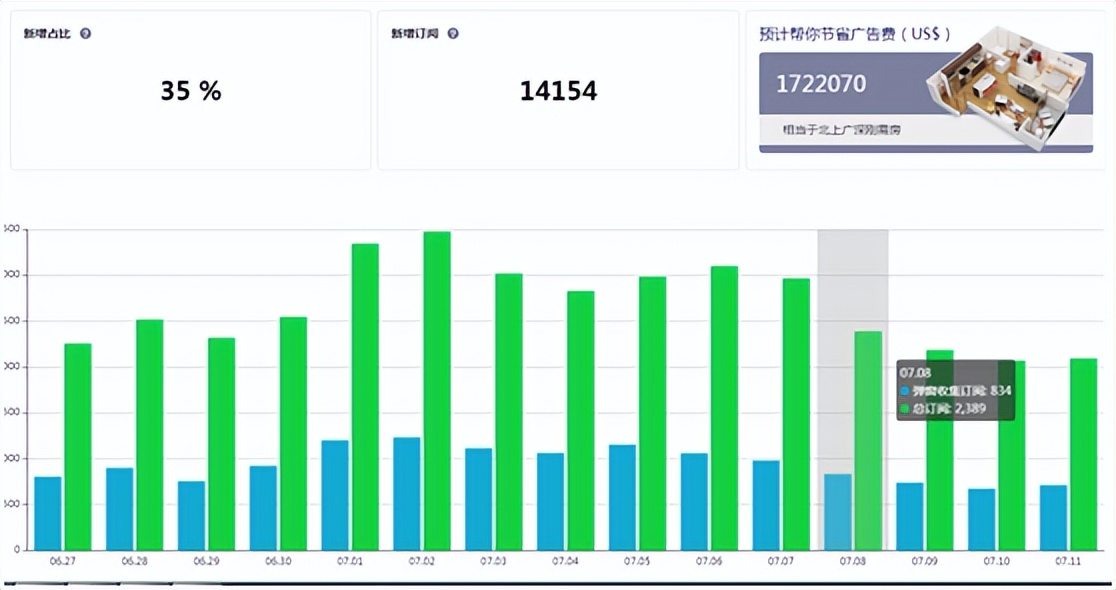Click the help icon beside 新增订阅
Image resolution: width=1116 pixels, height=590 pixels.
click(x=455, y=32)
